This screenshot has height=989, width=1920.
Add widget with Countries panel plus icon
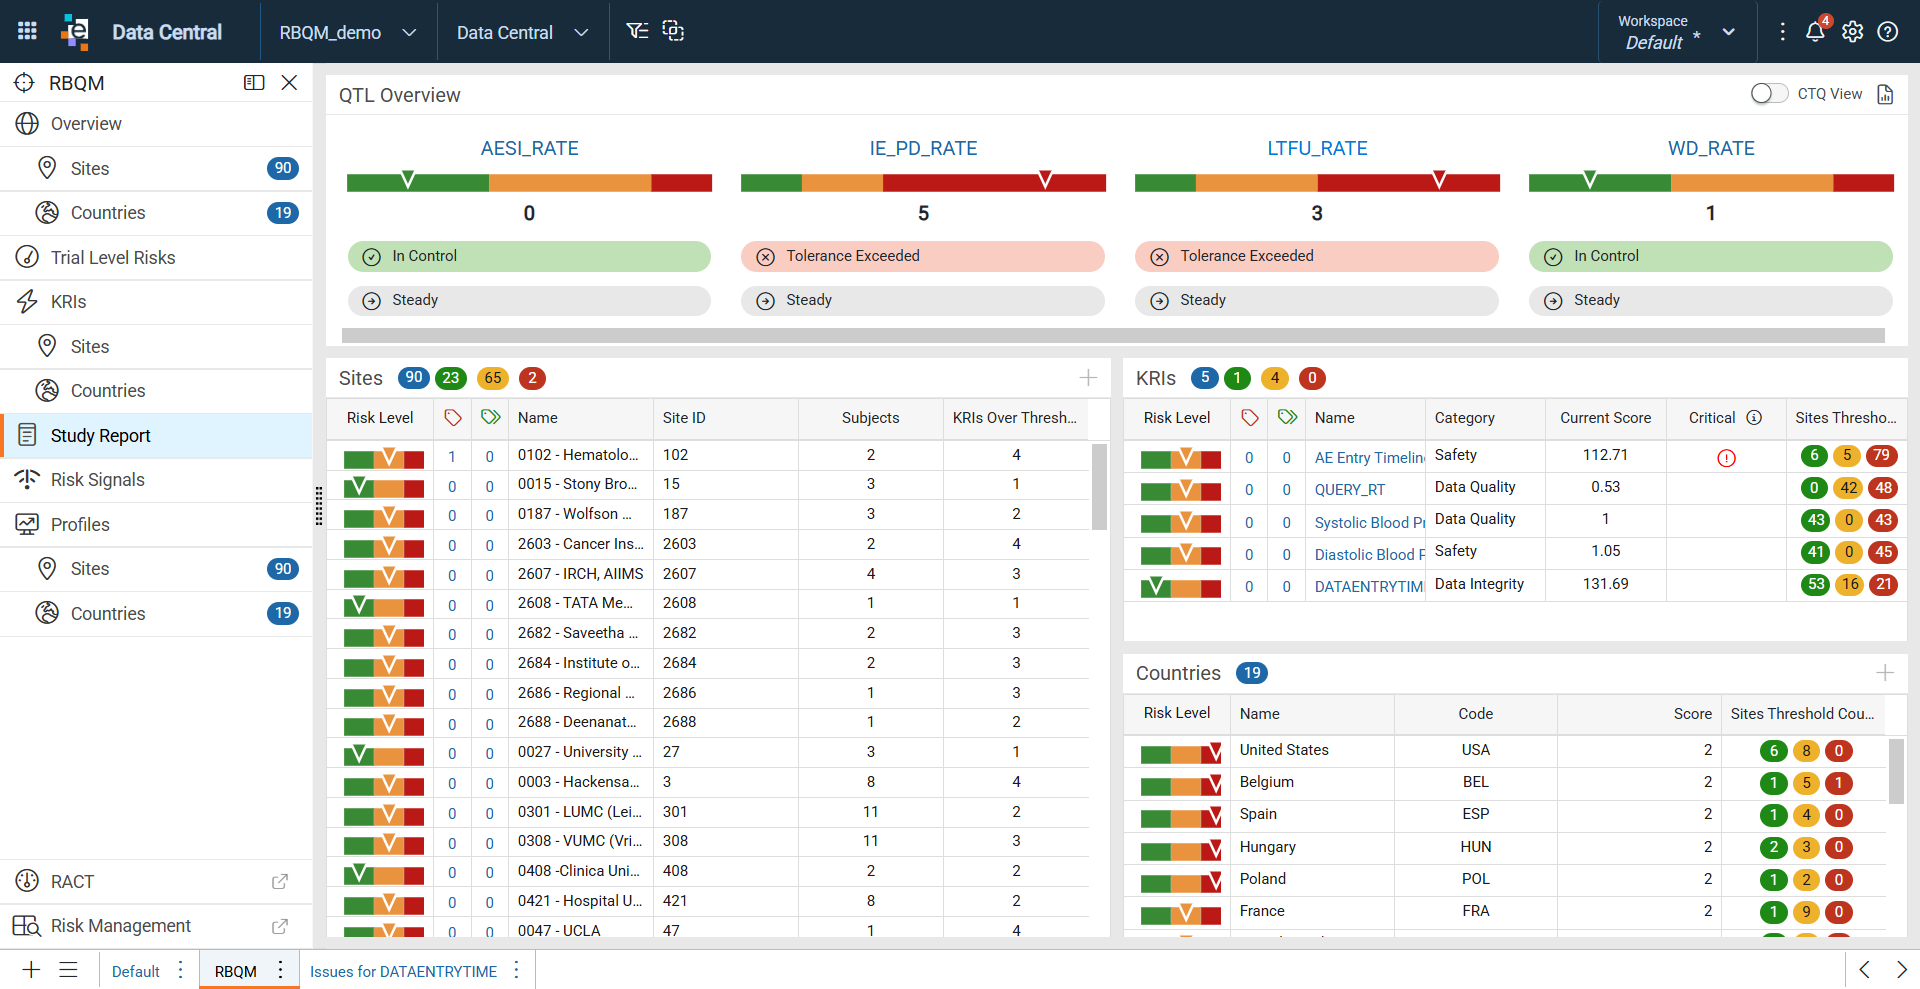pyautogui.click(x=1885, y=673)
